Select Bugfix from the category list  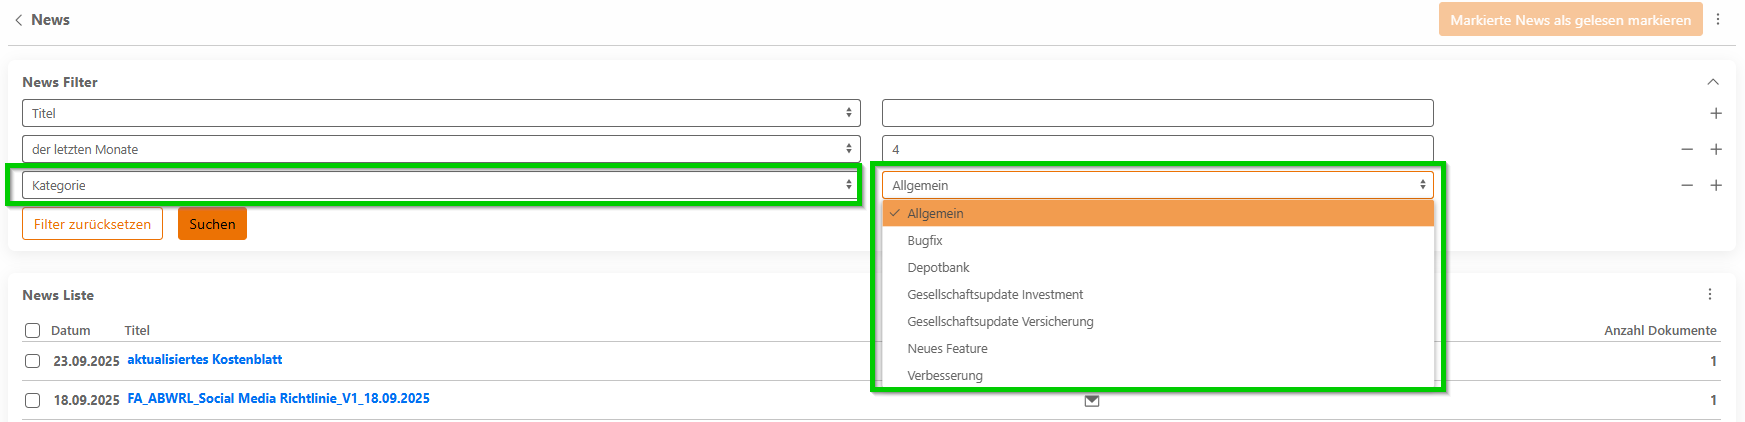pyautogui.click(x=925, y=241)
